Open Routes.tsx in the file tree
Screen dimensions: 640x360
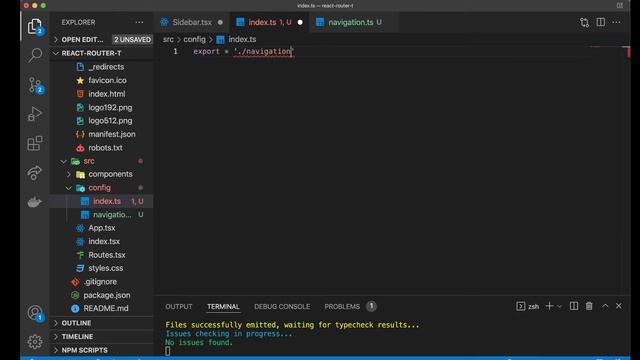107,255
